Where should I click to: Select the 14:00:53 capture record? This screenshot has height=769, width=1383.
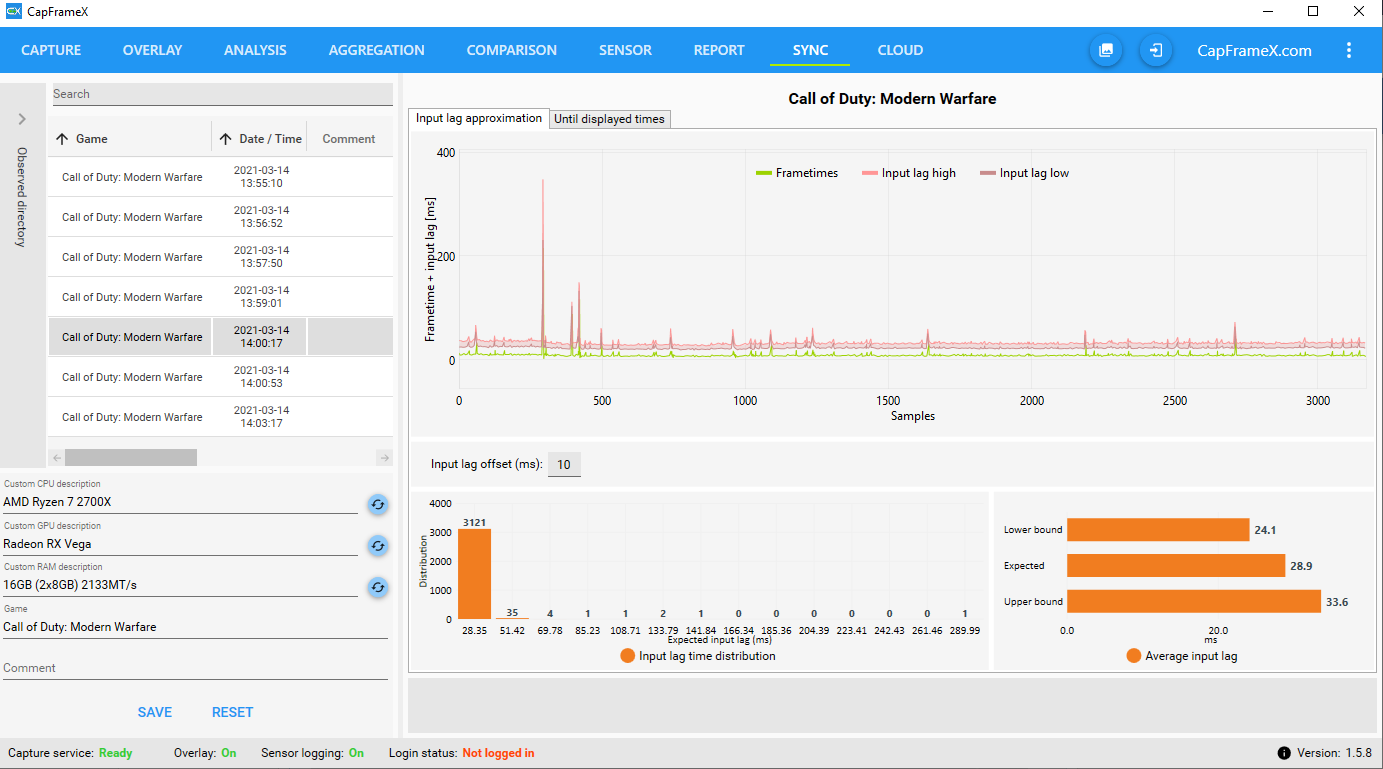(220, 377)
